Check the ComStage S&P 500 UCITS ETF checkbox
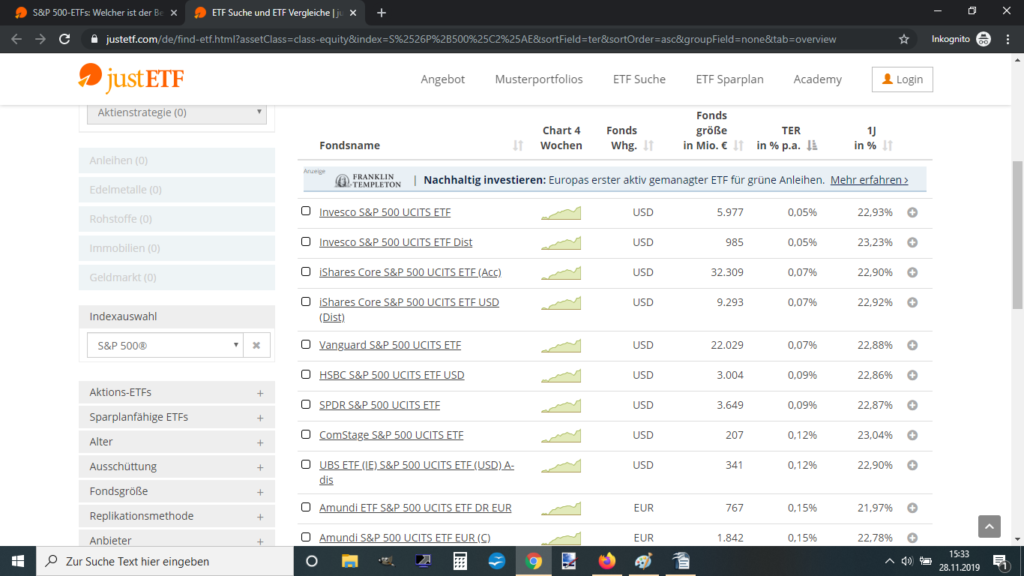This screenshot has height=576, width=1024. 306,434
